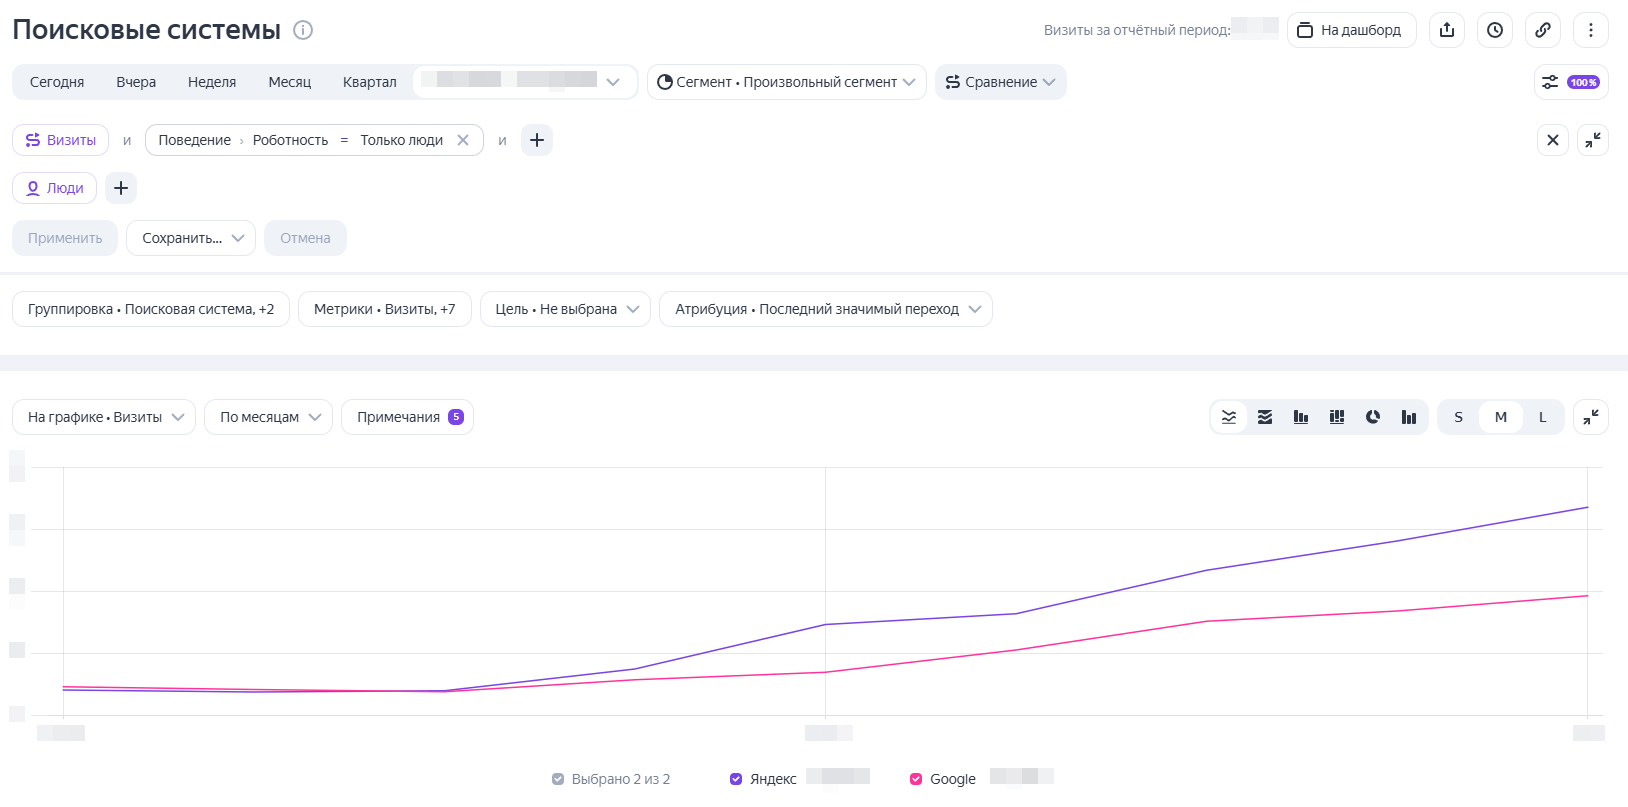The height and width of the screenshot is (807, 1628).
Task: Set chart size to L
Action: tap(1543, 417)
